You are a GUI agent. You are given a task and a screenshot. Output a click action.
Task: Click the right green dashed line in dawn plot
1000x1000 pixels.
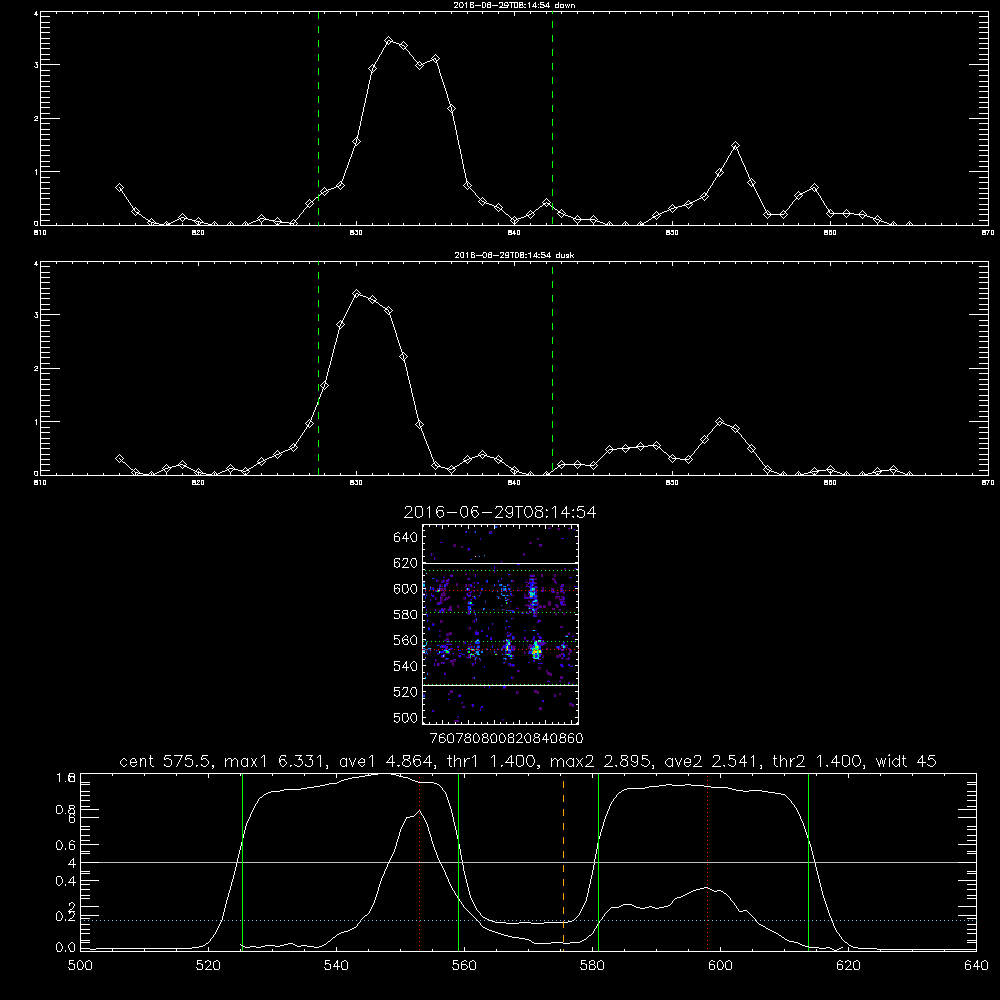552,119
